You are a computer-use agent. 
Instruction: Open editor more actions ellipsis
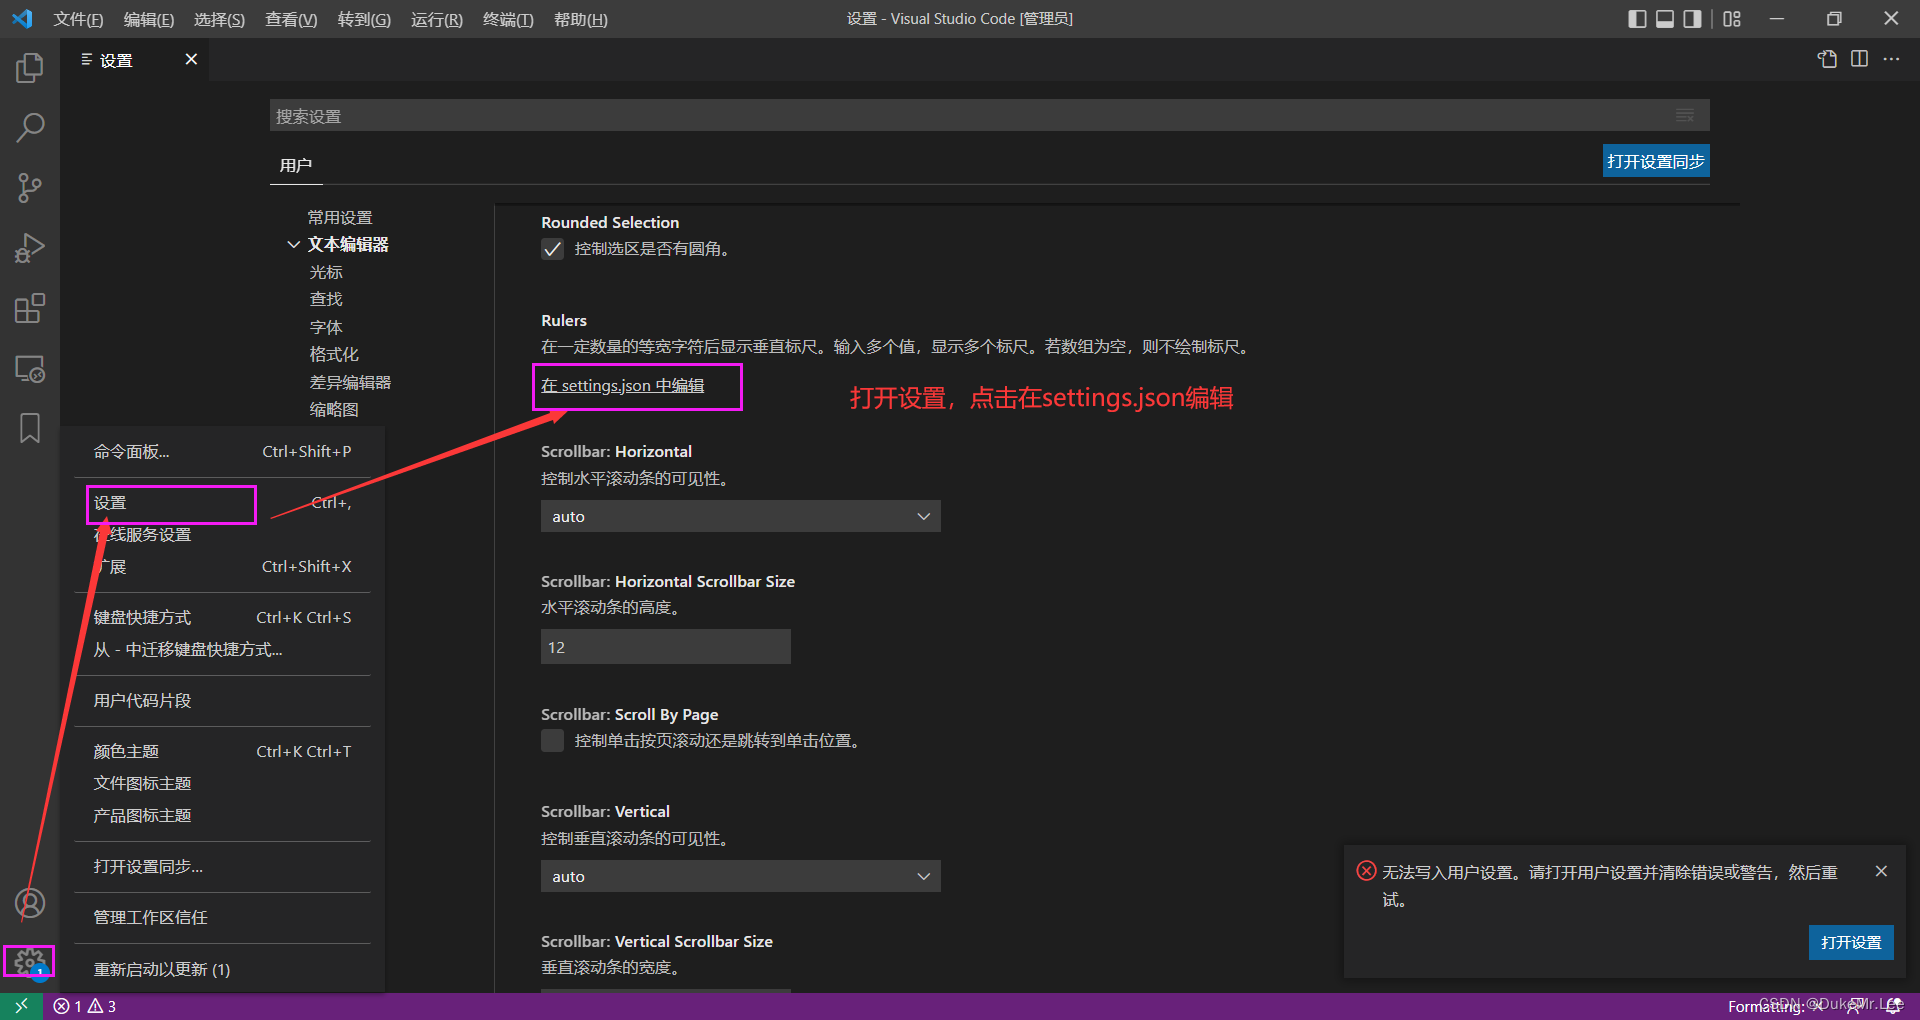1891,59
